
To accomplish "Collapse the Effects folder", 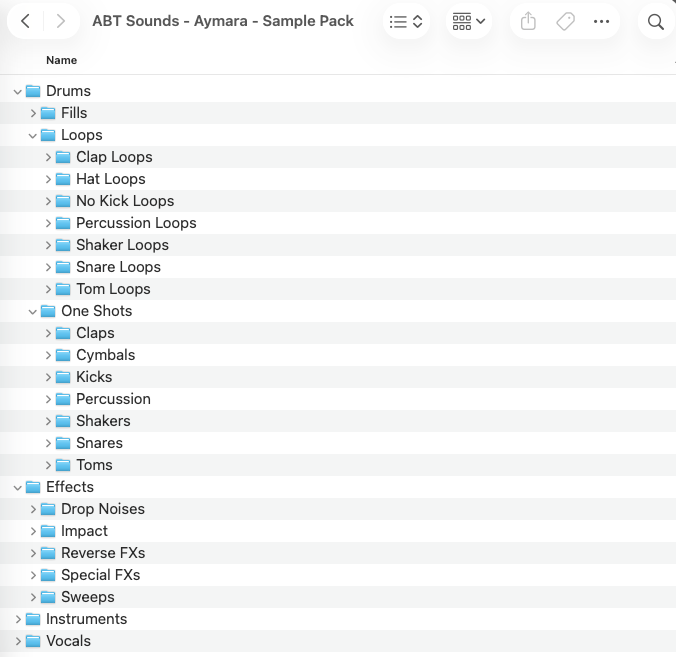I will click(x=18, y=487).
